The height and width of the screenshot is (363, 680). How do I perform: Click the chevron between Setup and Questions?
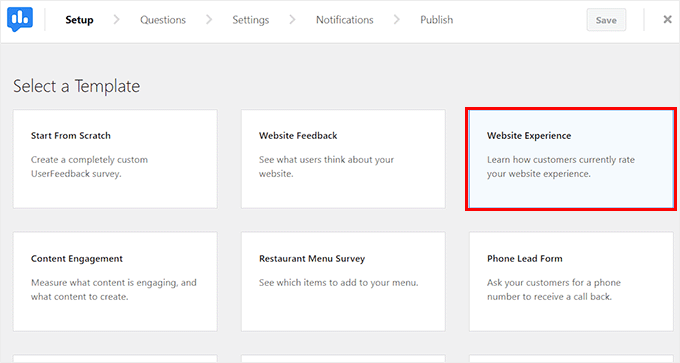[x=116, y=20]
